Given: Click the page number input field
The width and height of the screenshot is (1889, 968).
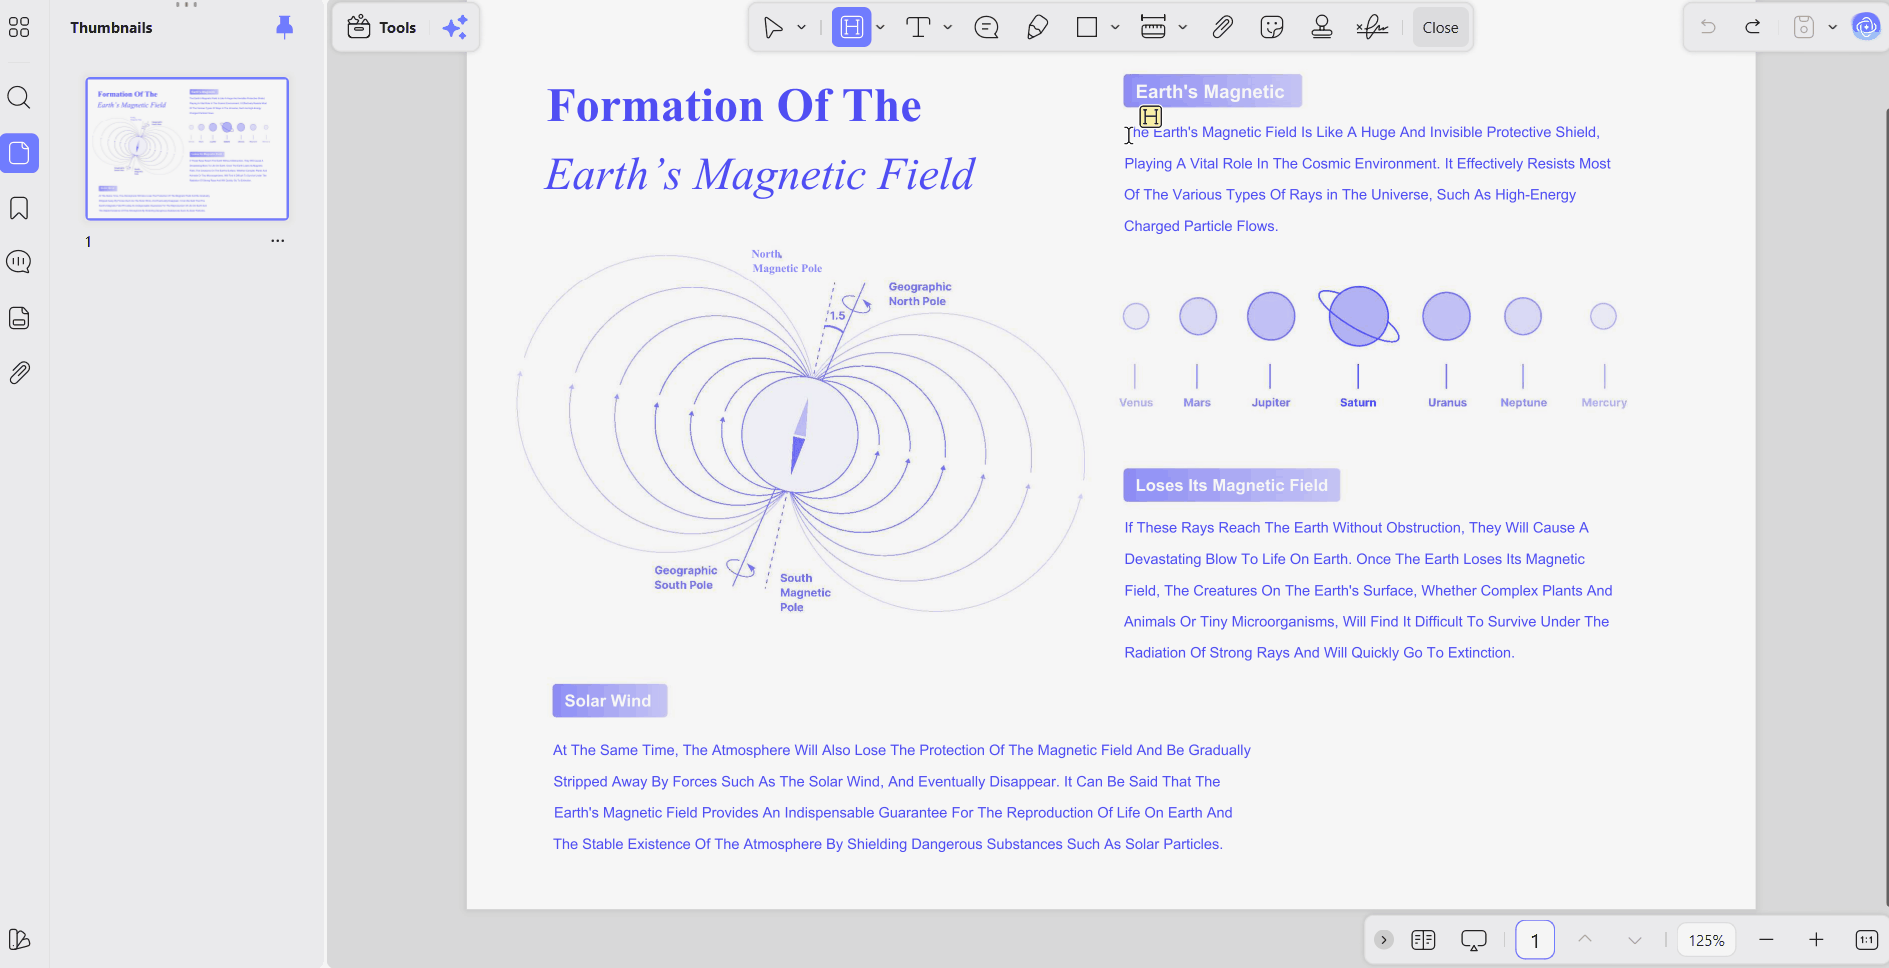Looking at the screenshot, I should point(1535,940).
